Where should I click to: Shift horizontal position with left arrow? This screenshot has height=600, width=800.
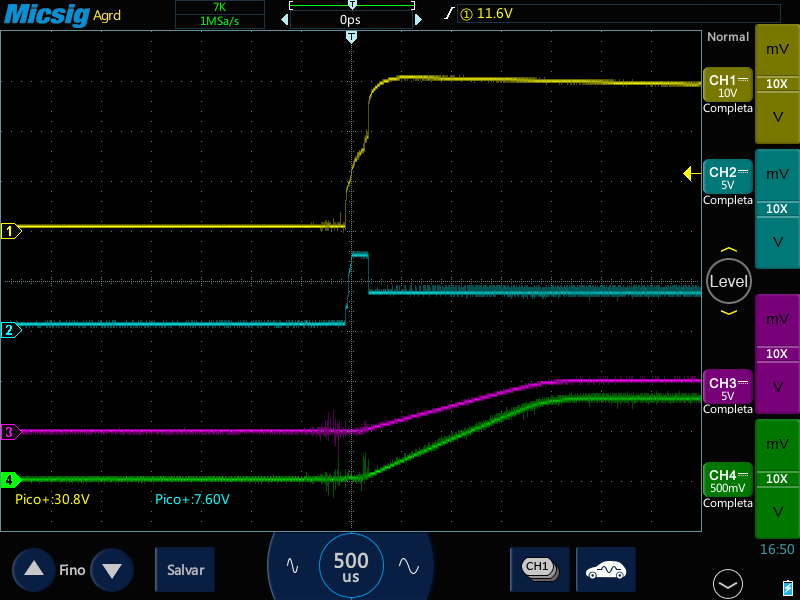(285, 20)
